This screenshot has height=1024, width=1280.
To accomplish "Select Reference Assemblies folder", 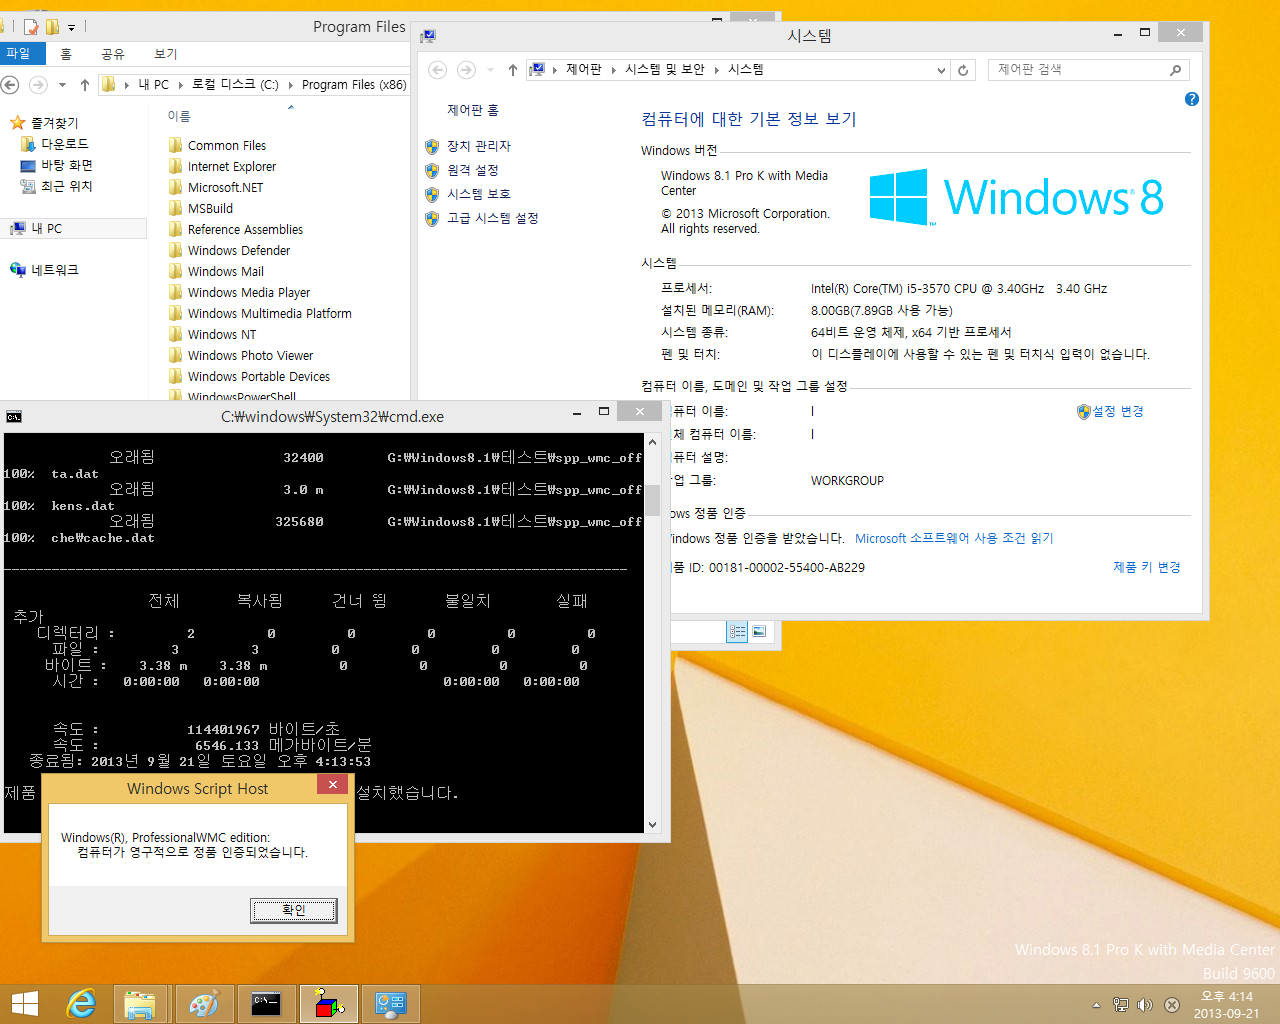I will pos(245,230).
